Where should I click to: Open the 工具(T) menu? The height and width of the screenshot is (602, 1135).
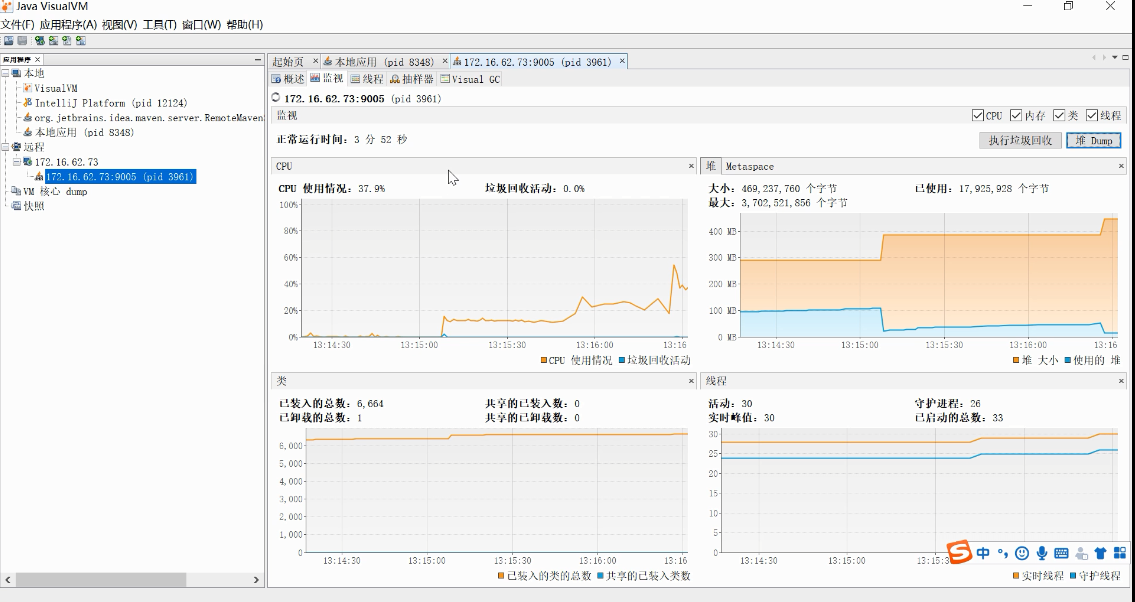tap(159, 25)
